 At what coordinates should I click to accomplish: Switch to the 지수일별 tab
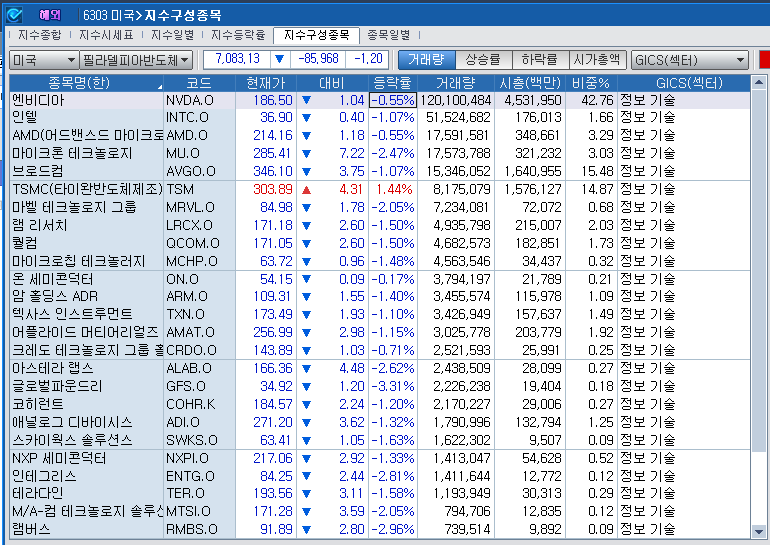point(172,35)
